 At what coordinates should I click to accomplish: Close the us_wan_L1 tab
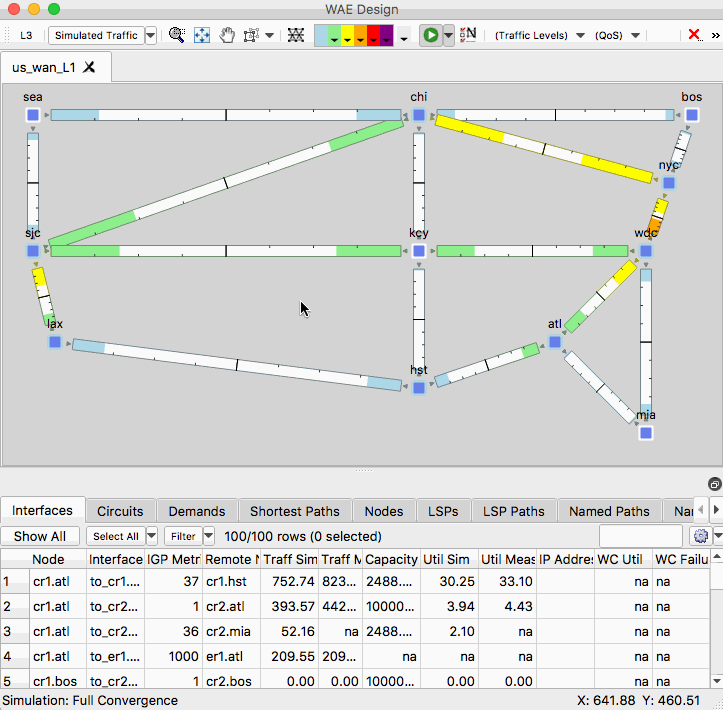pyautogui.click(x=89, y=67)
